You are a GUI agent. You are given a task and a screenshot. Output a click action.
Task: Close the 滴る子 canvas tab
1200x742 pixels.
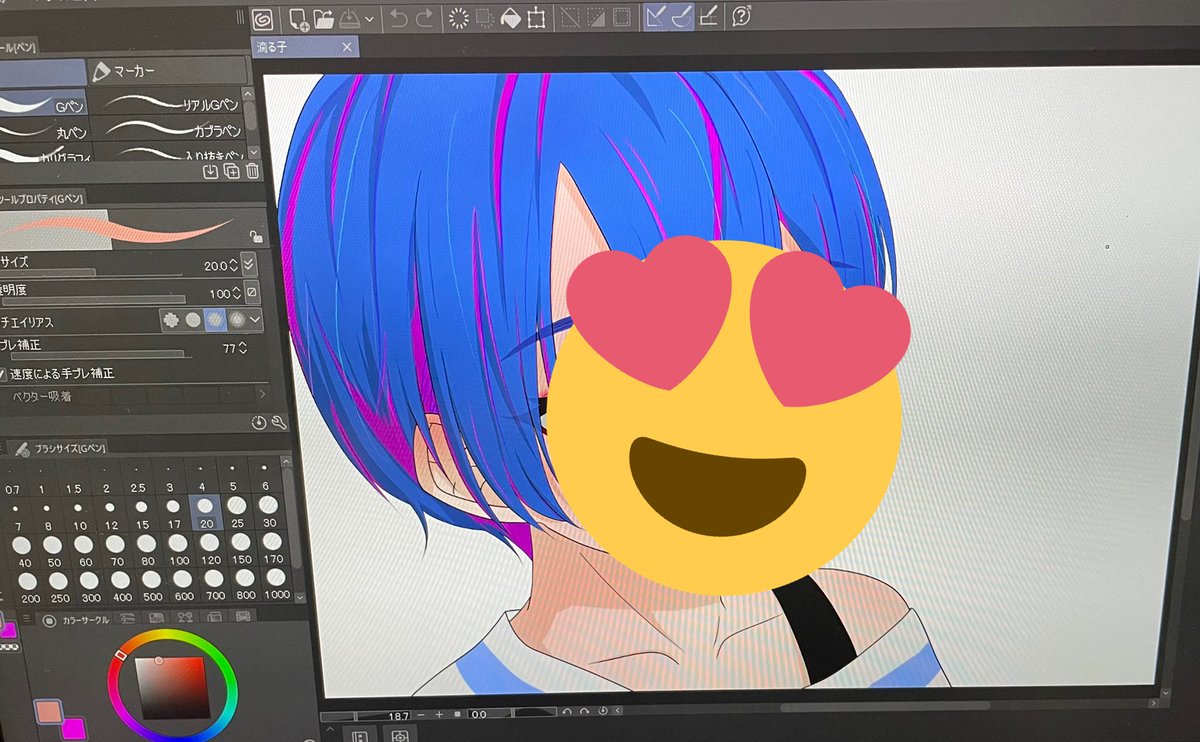346,47
